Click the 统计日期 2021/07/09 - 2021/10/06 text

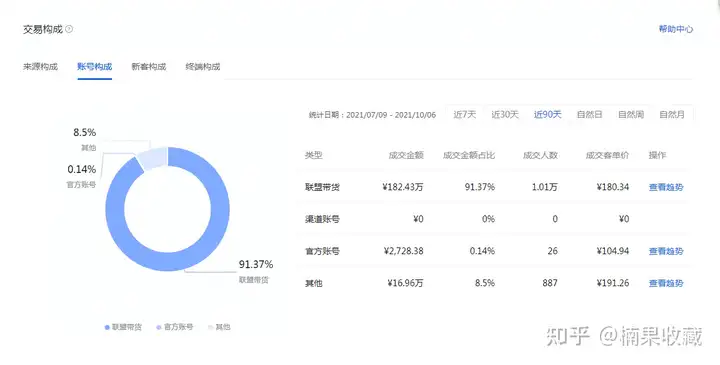click(372, 115)
